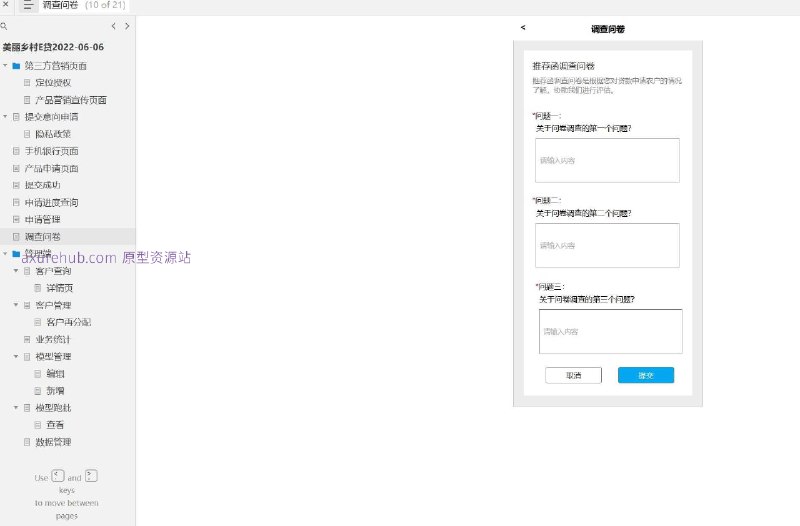This screenshot has width=800, height=526.
Task: Click the 问题二 answer input box
Action: pos(607,245)
